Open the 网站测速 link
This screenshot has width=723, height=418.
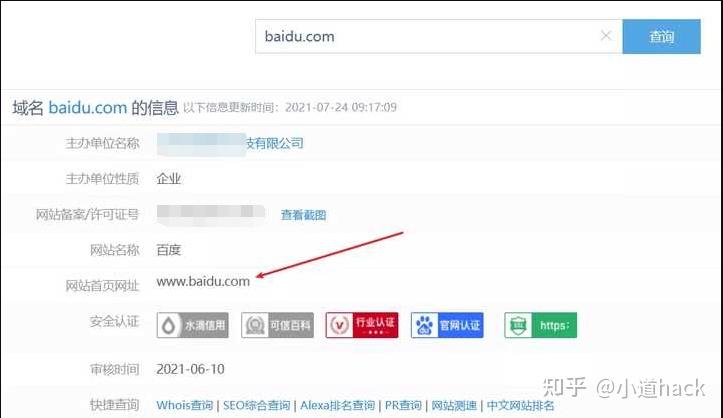(454, 406)
